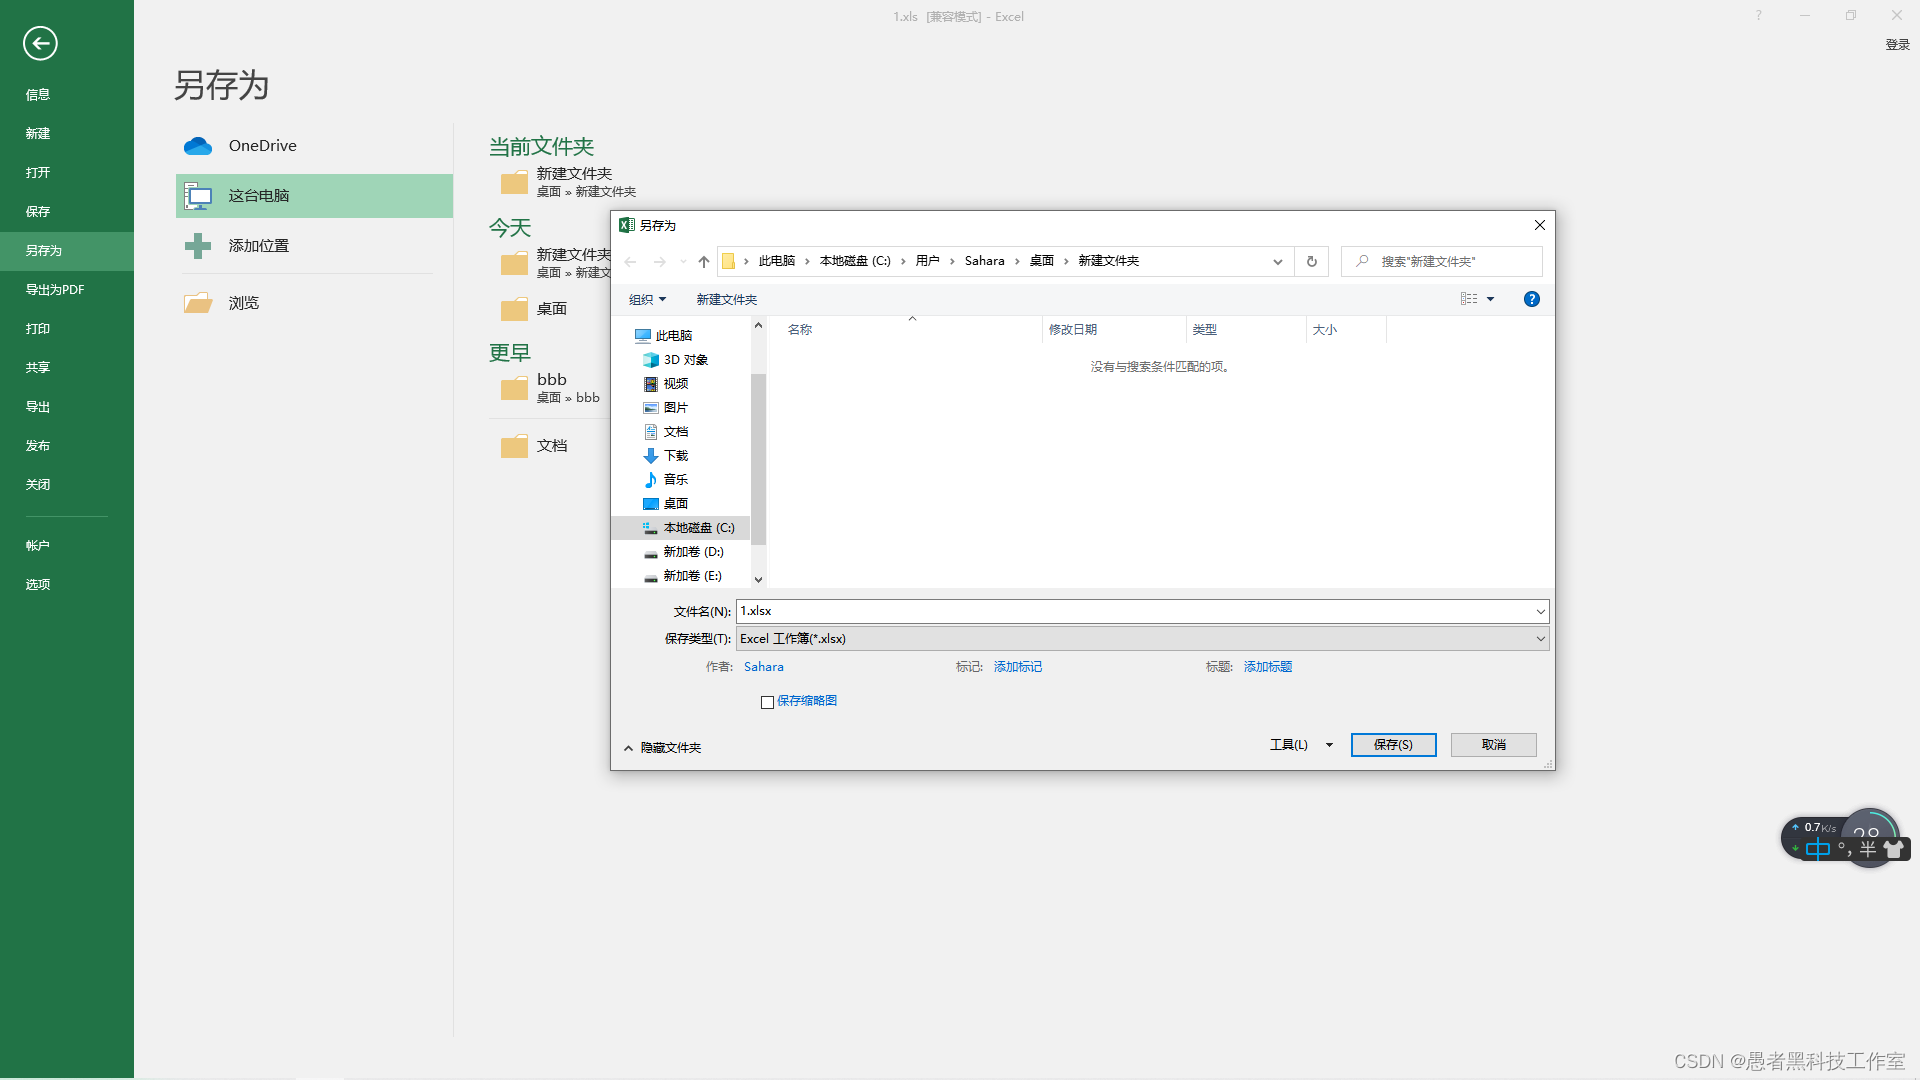The image size is (1920, 1080).
Task: Enable the Save Thumbnail checkbox
Action: point(767,702)
